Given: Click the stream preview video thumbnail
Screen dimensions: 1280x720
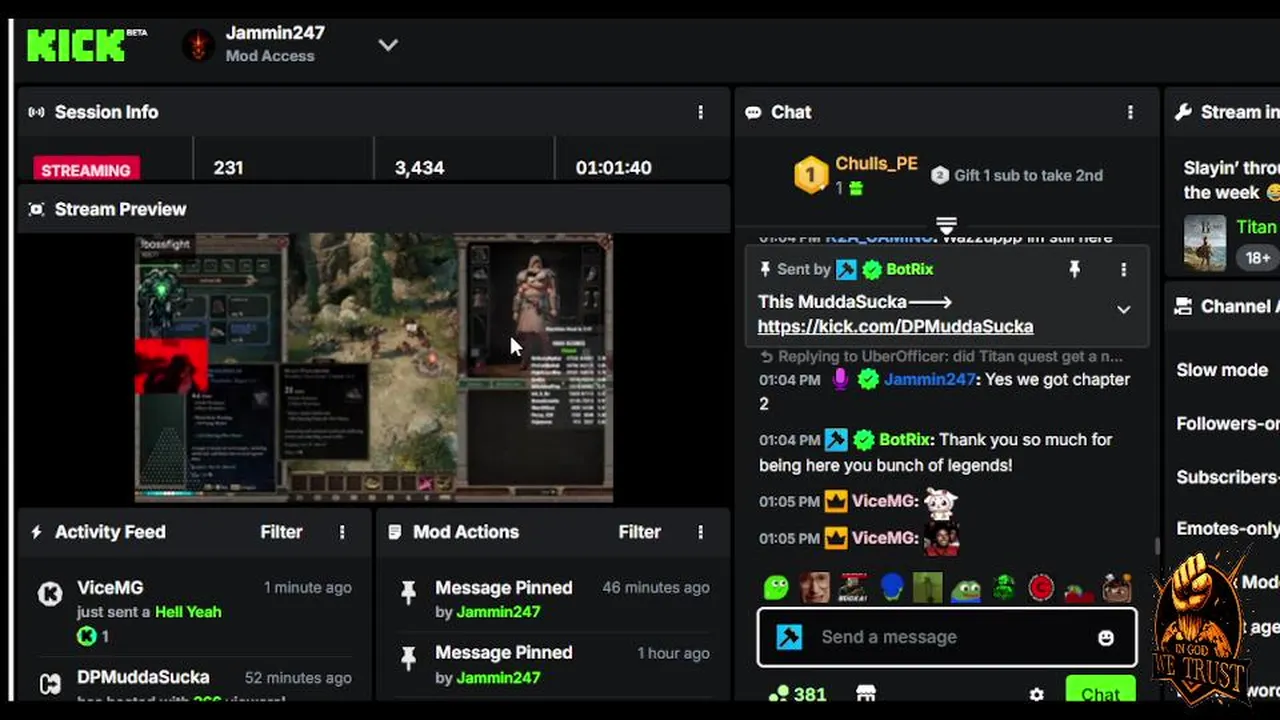Looking at the screenshot, I should [x=374, y=367].
